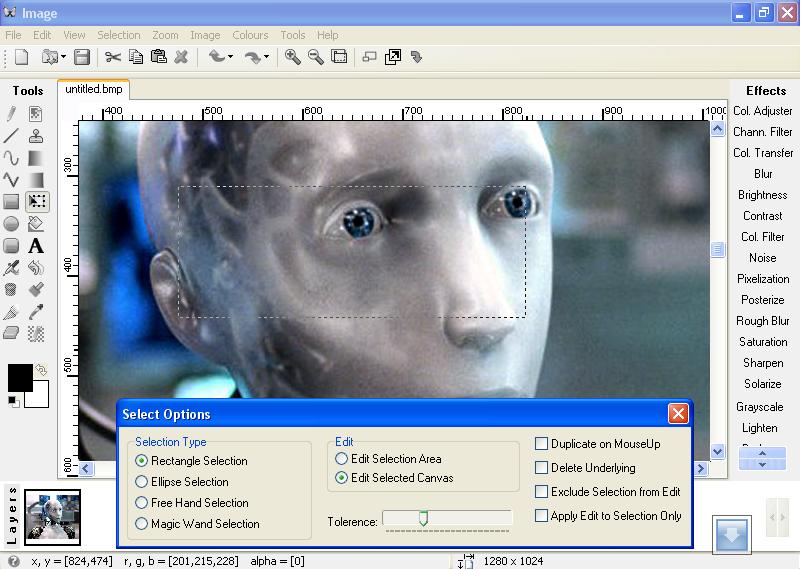Apply the Grayscale effect

760,407
